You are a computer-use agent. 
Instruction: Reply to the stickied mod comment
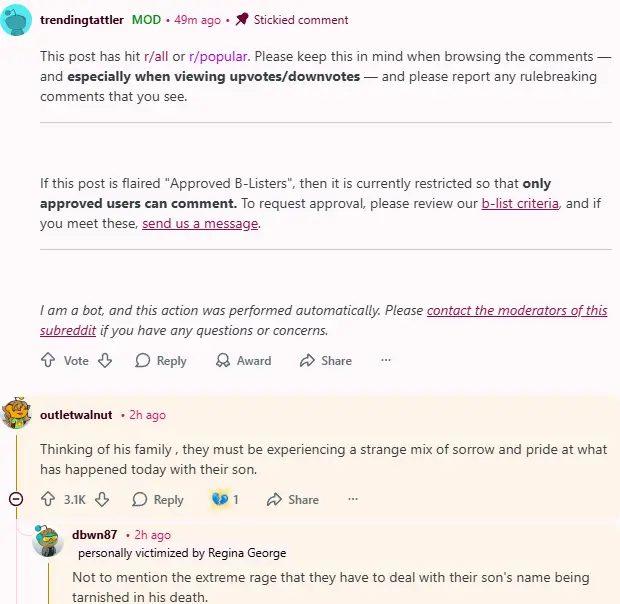160,360
